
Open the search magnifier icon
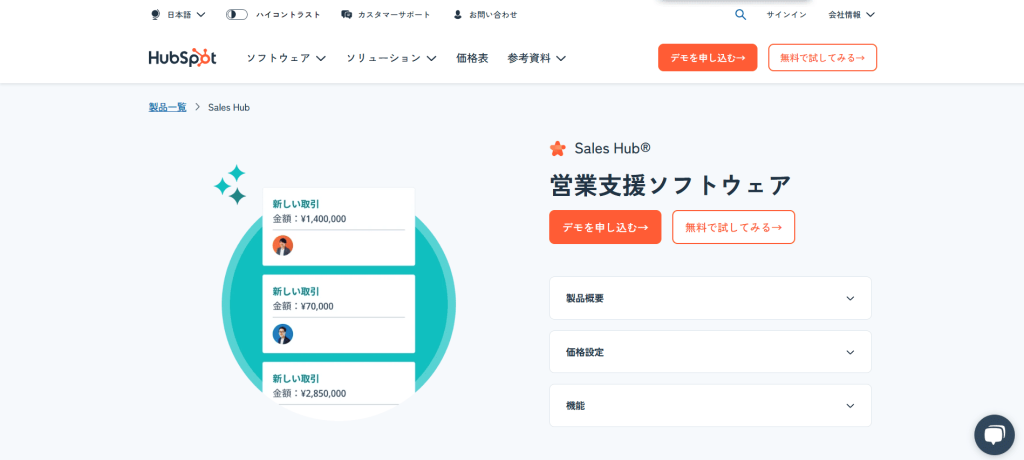pyautogui.click(x=740, y=14)
